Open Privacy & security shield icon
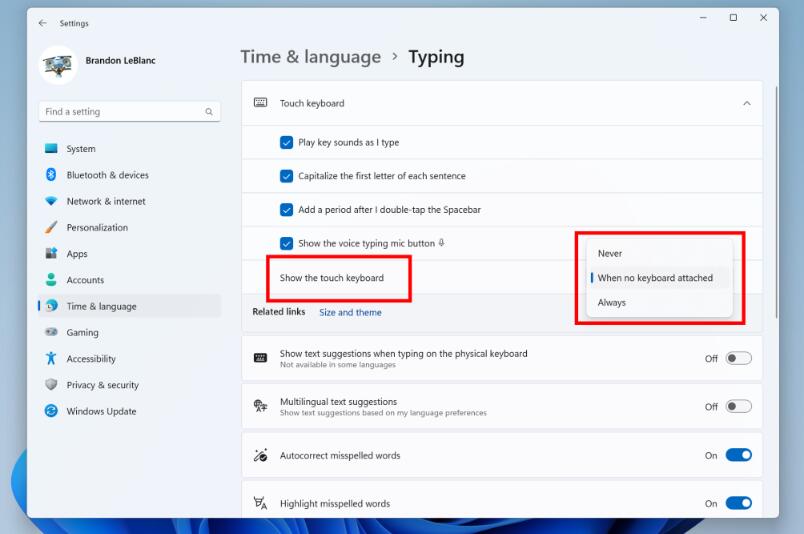Viewport: 804px width, 534px height. point(51,384)
